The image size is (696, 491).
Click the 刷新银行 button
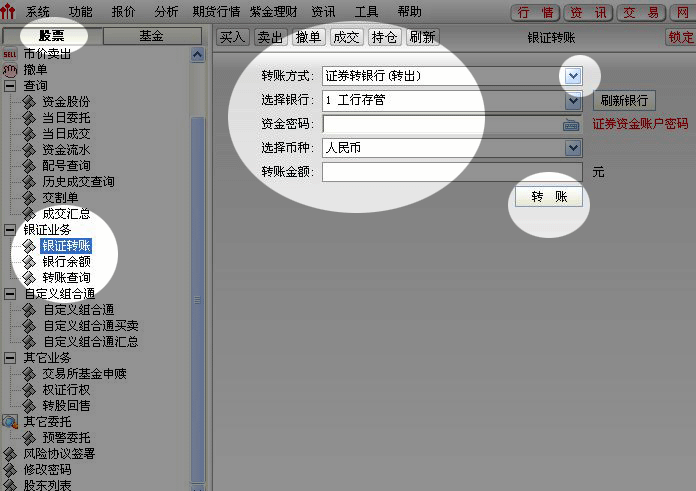click(x=624, y=101)
